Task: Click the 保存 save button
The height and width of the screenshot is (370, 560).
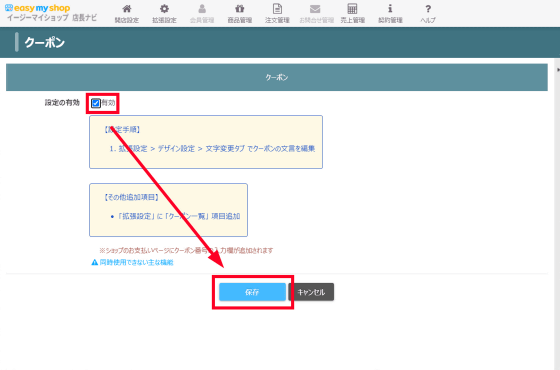Action: [x=252, y=292]
